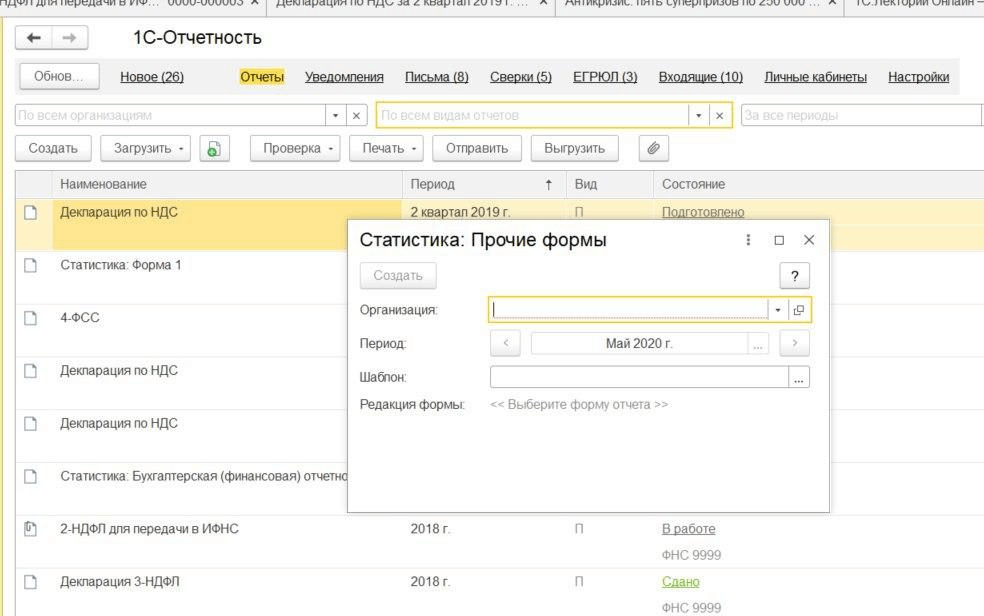
Task: Click the Отправить button
Action: coord(477,148)
